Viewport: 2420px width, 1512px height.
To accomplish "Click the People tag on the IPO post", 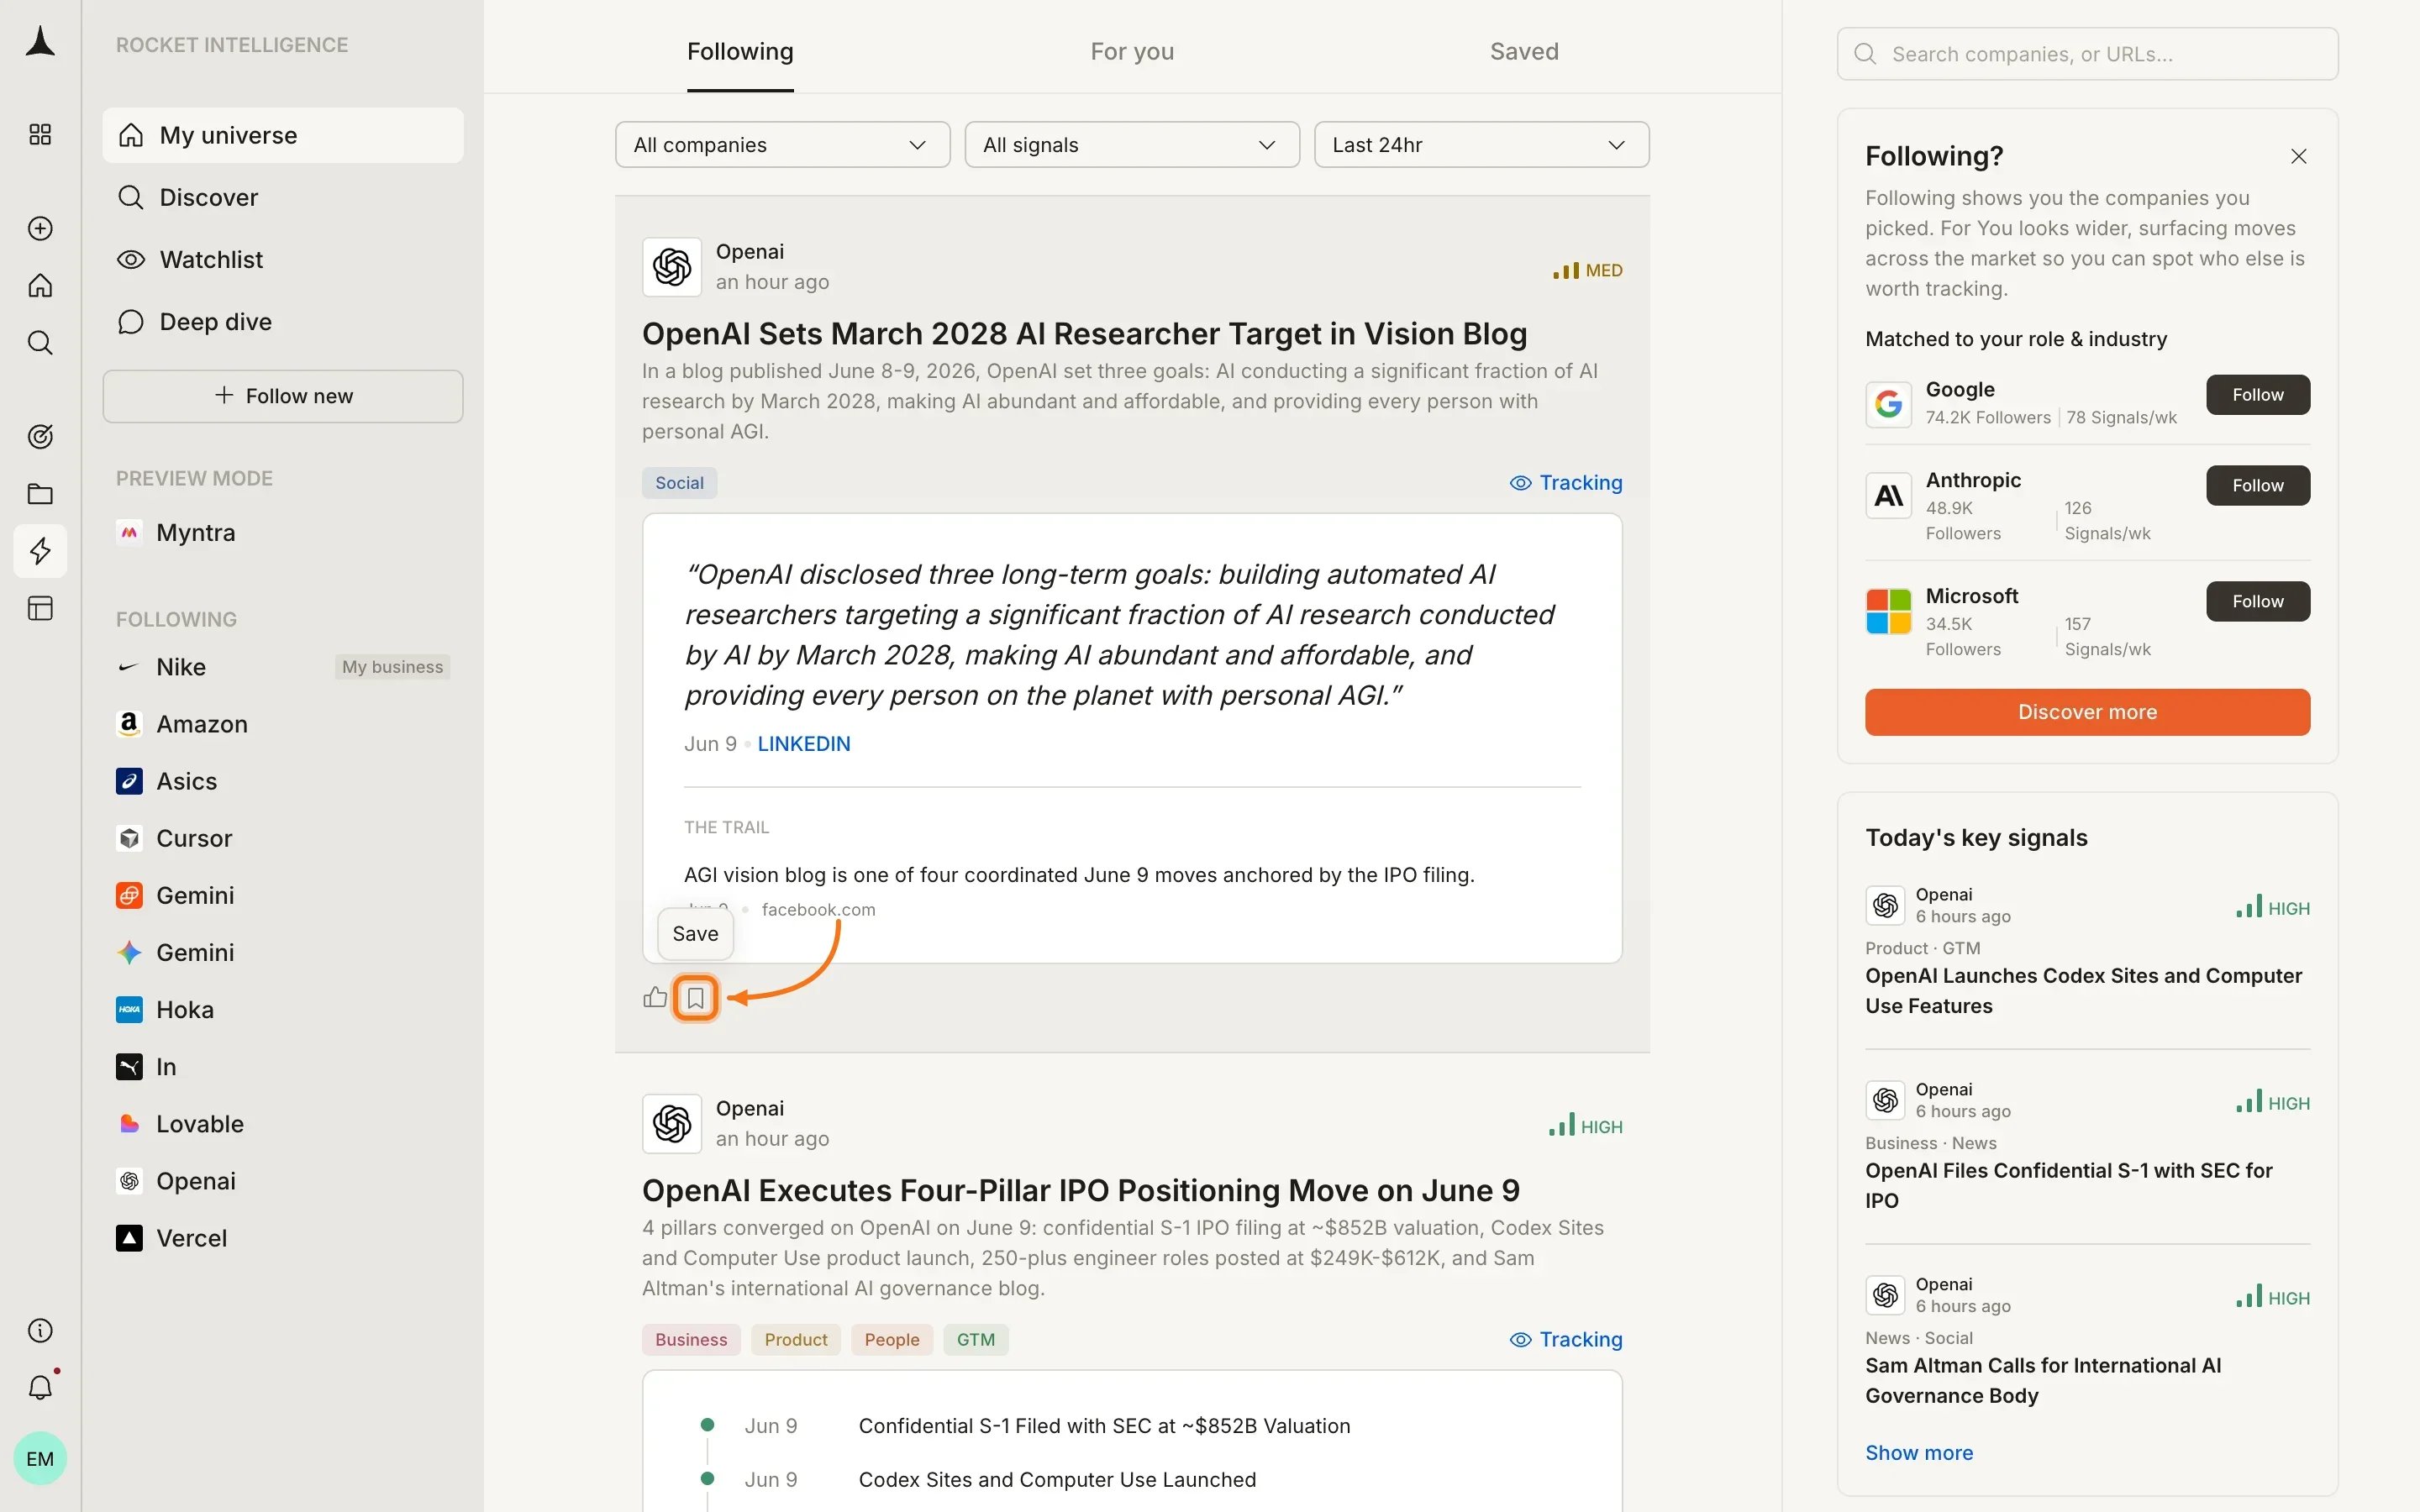I will pyautogui.click(x=892, y=1340).
